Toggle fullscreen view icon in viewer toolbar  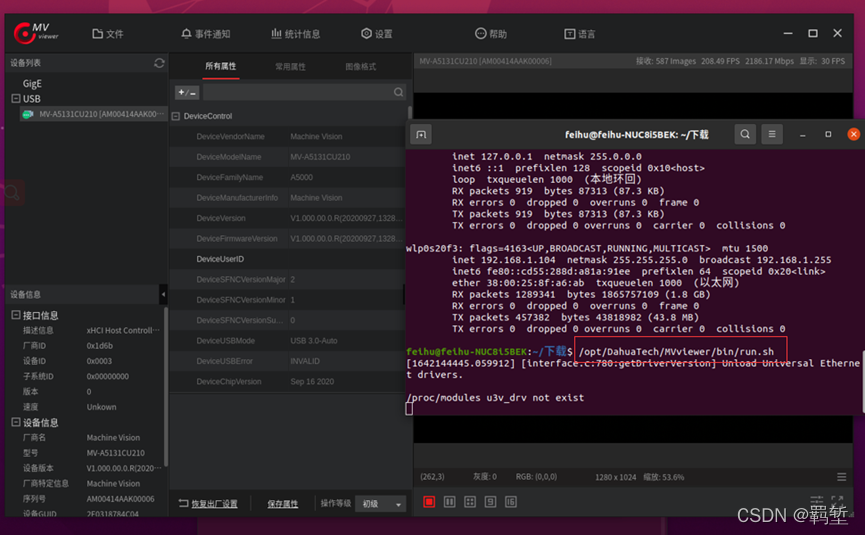pos(837,500)
